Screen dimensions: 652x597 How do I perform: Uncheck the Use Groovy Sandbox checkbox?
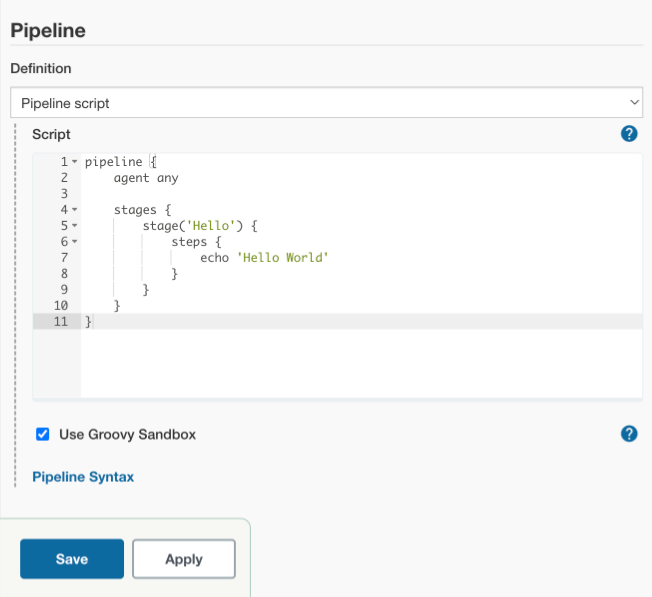(x=43, y=434)
